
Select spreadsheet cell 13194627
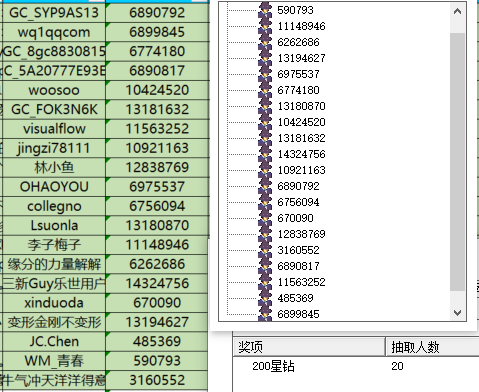pyautogui.click(x=157, y=322)
